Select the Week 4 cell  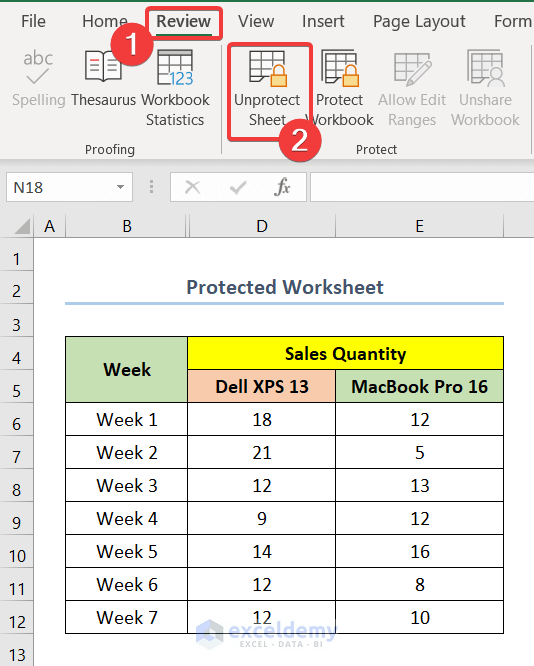(127, 518)
